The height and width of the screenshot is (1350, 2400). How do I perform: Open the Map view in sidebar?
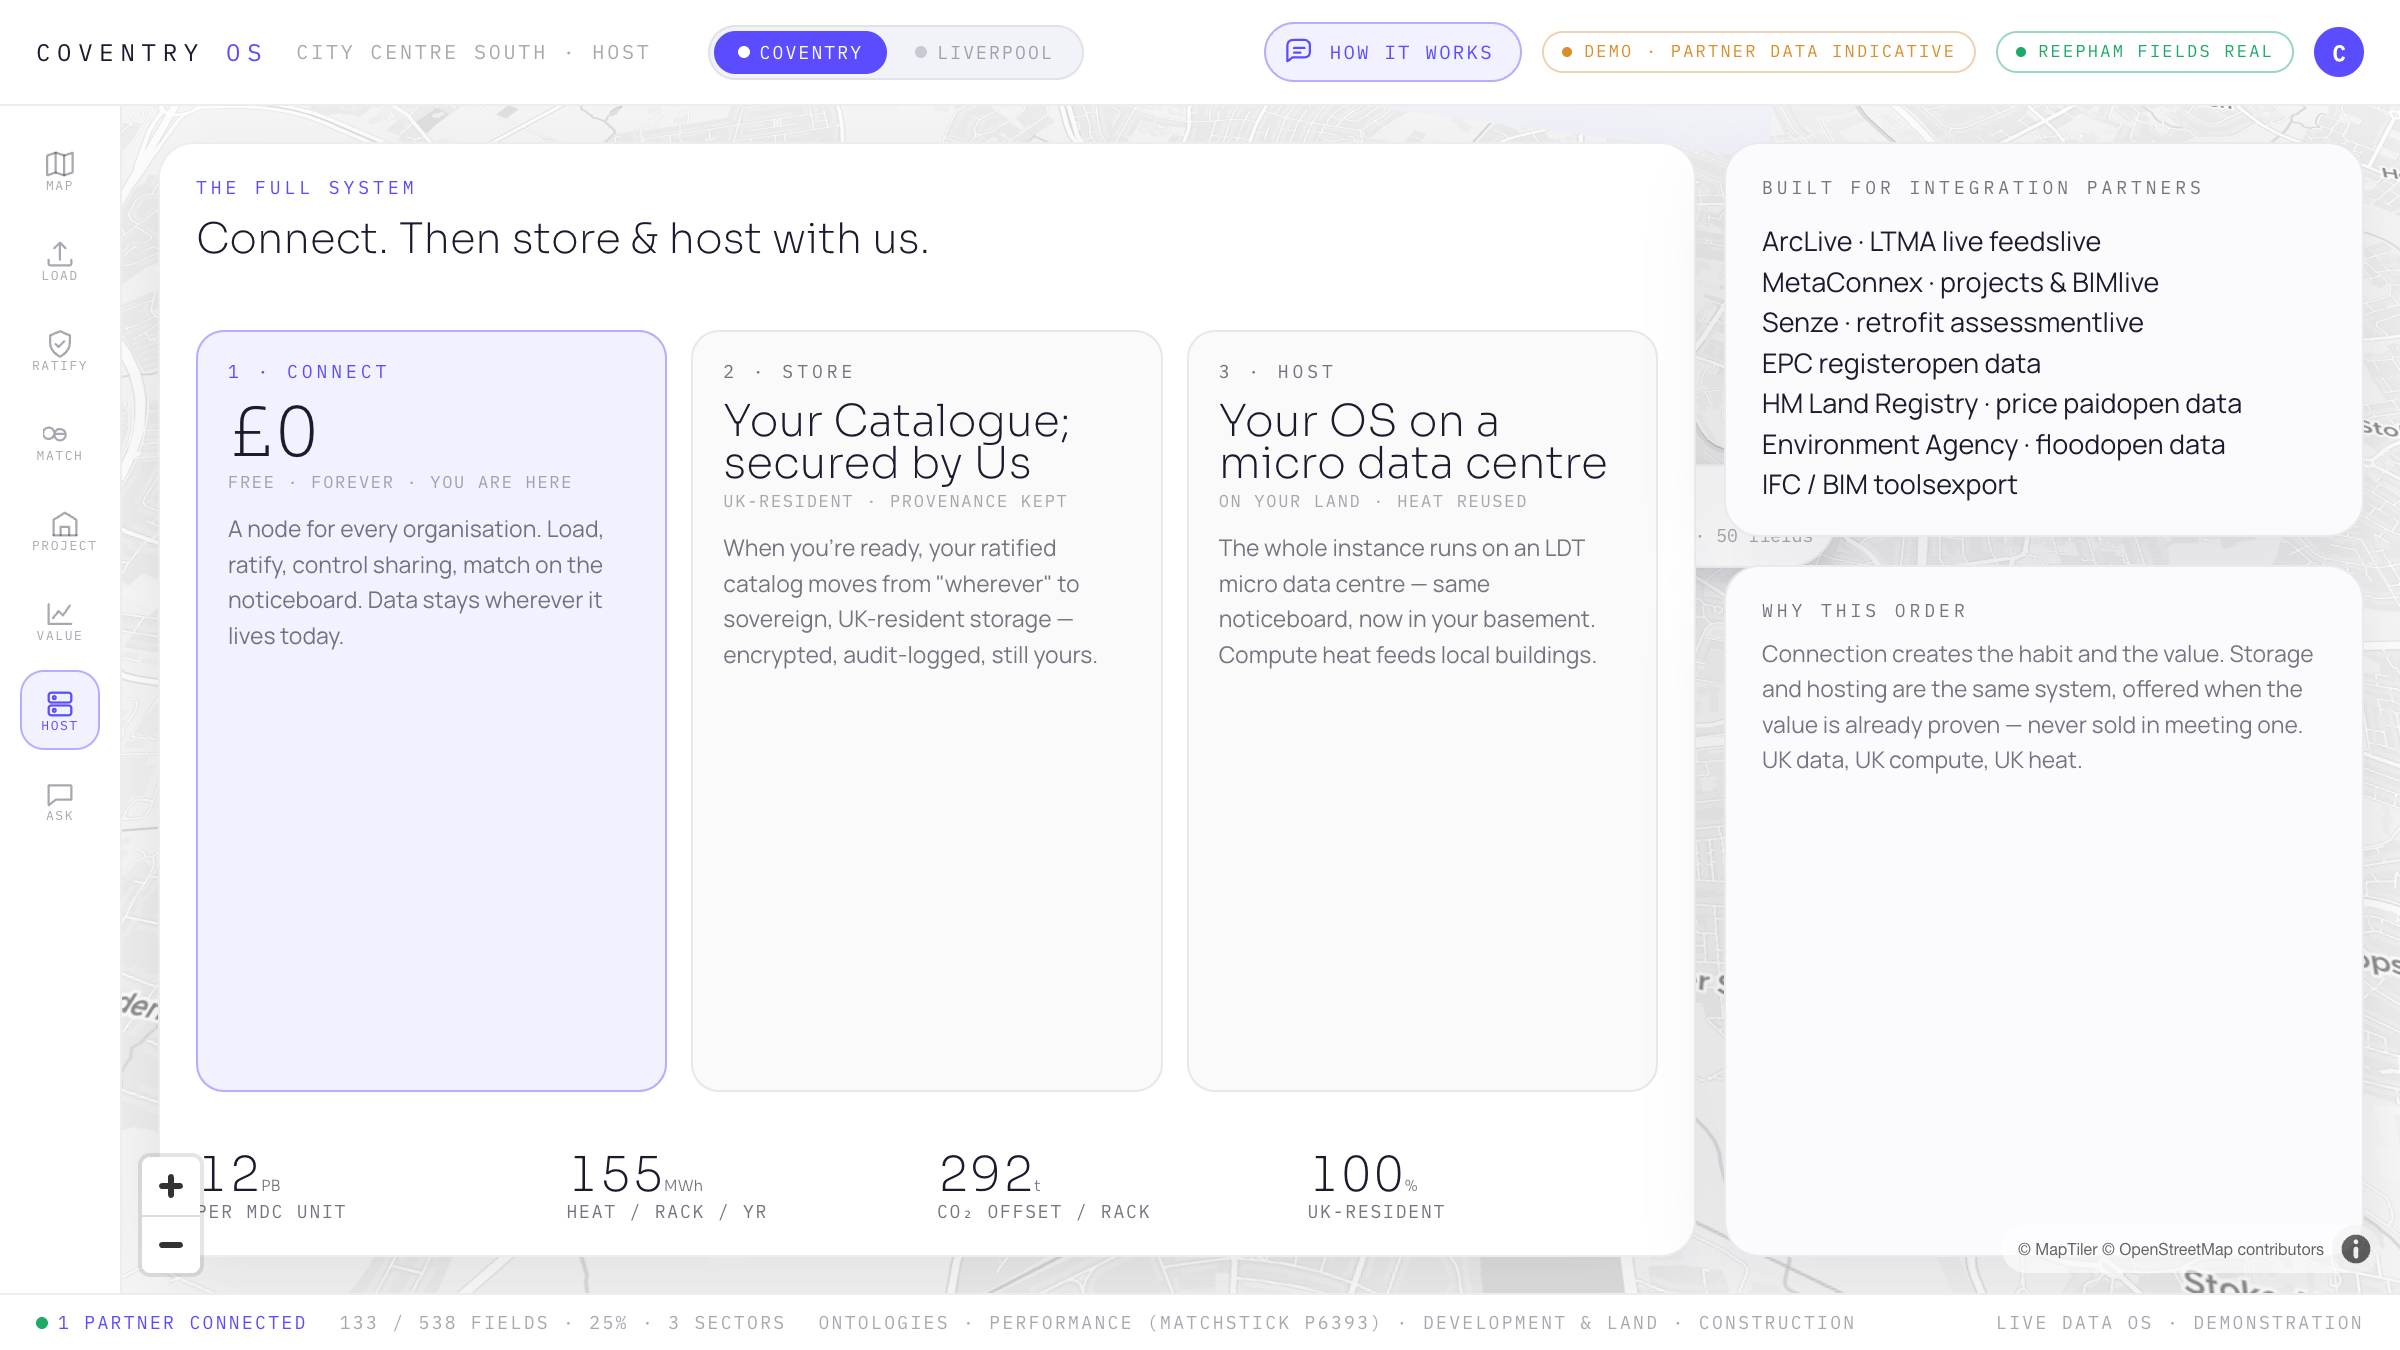[59, 170]
